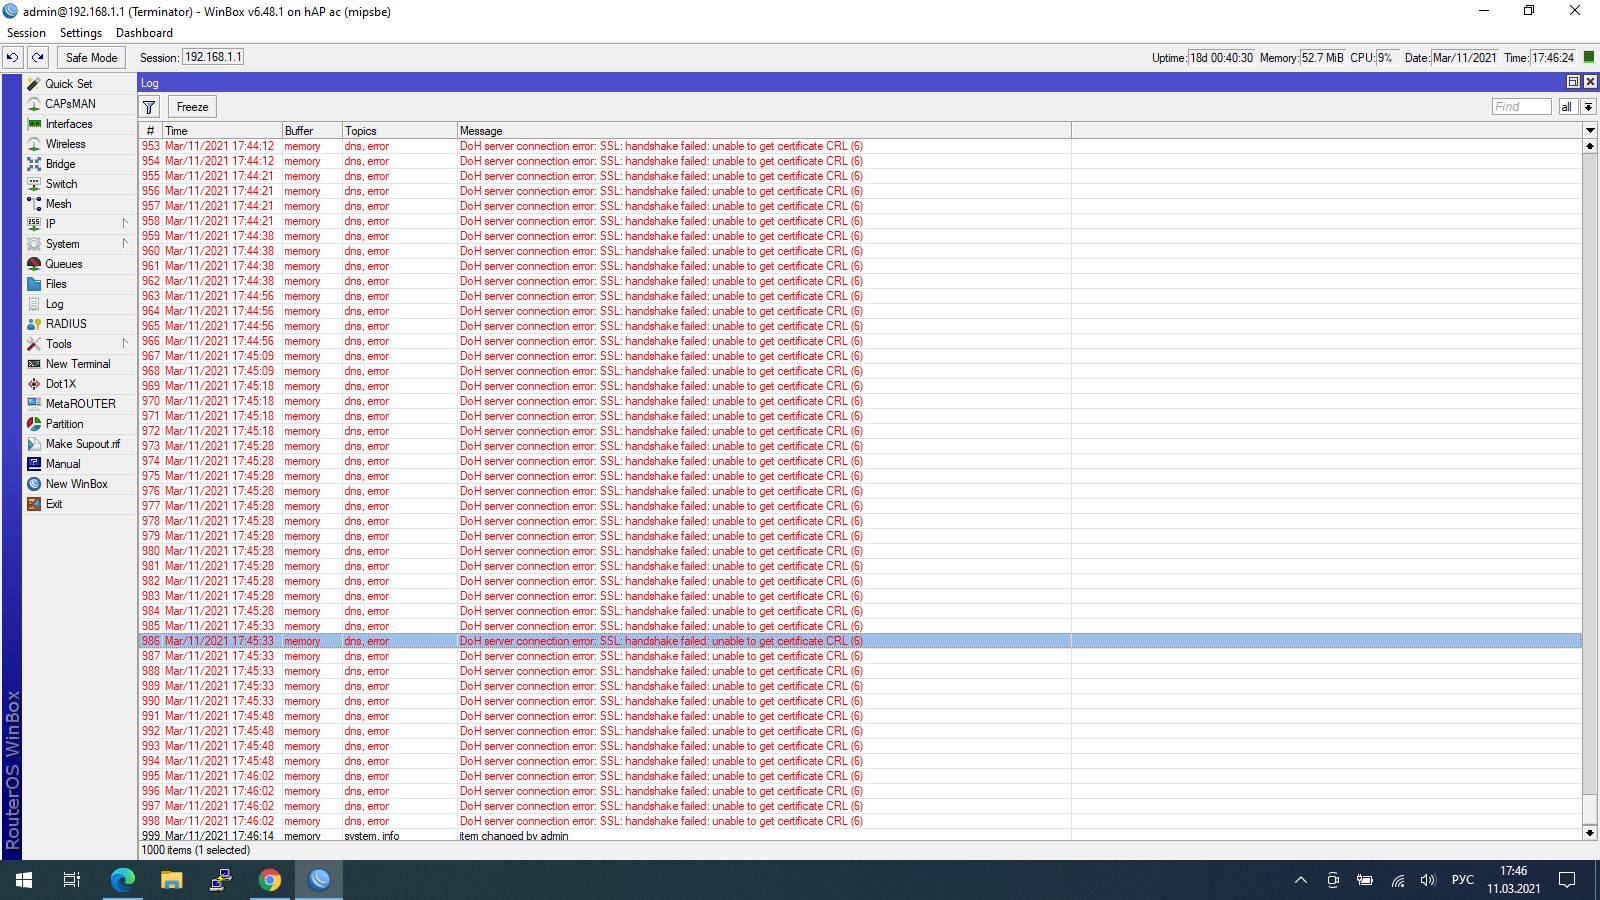Open the Dot1X sidebar item

click(x=60, y=384)
